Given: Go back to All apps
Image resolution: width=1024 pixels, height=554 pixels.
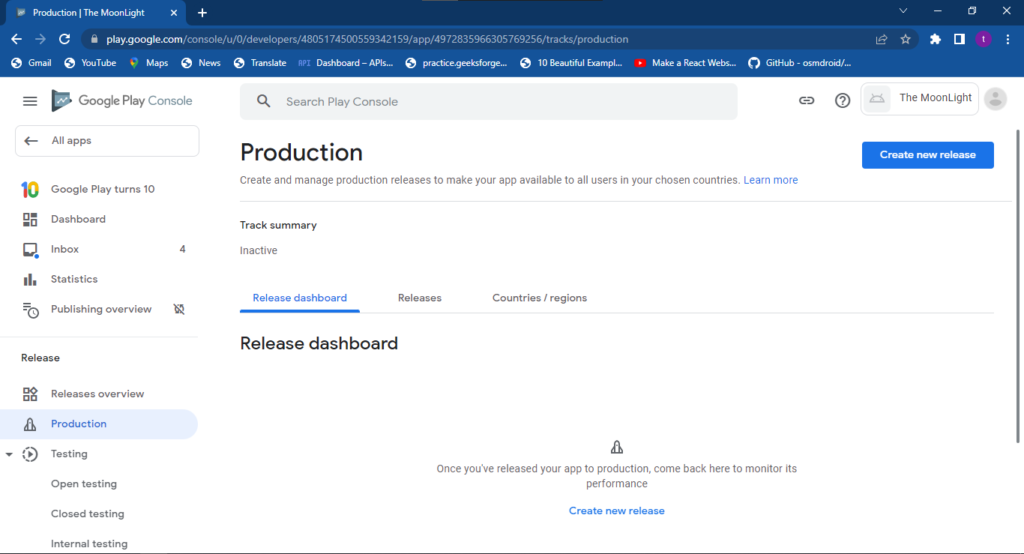Looking at the screenshot, I should tap(107, 141).
